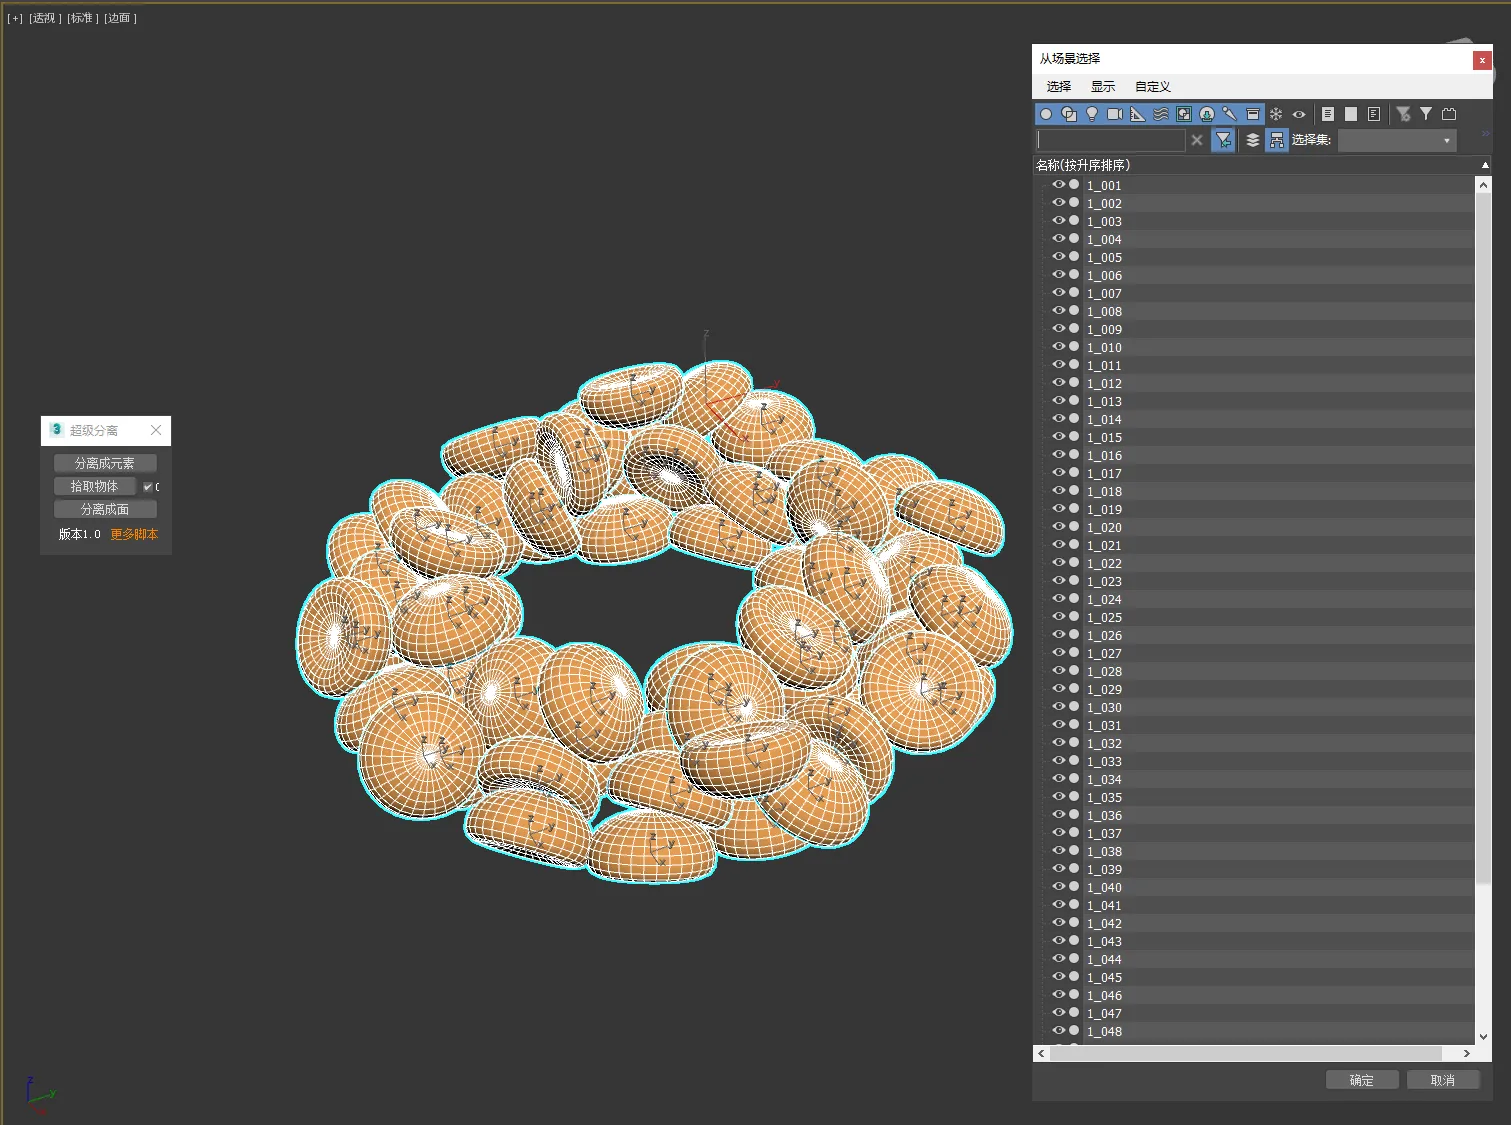Screen dimensions: 1511x1125
Task: Toggle the Display Bone Objects icon
Action: [x=1230, y=114]
